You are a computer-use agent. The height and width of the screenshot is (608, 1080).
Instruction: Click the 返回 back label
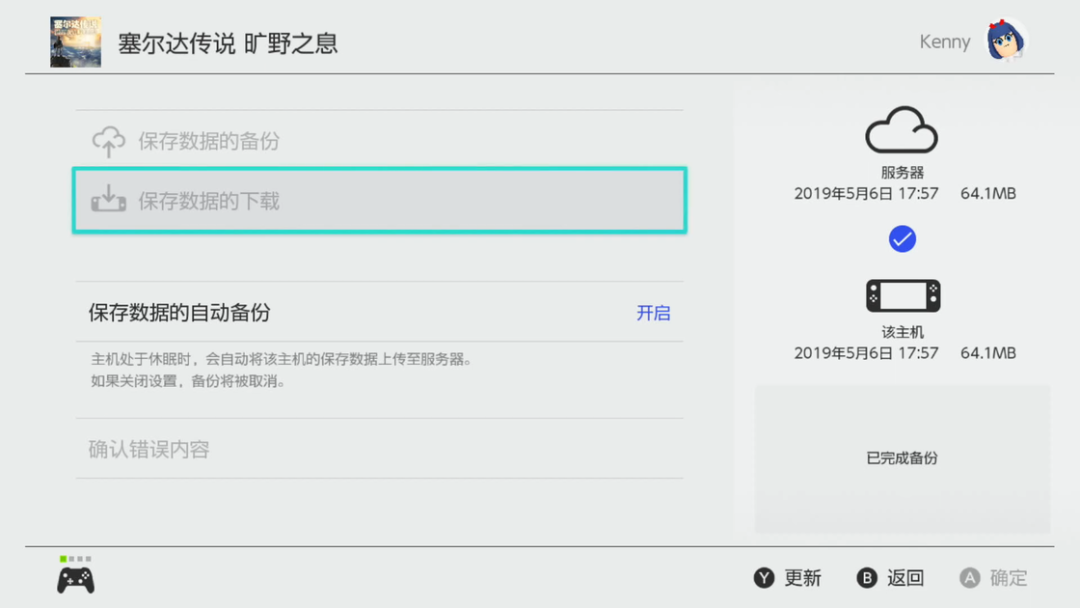point(904,578)
